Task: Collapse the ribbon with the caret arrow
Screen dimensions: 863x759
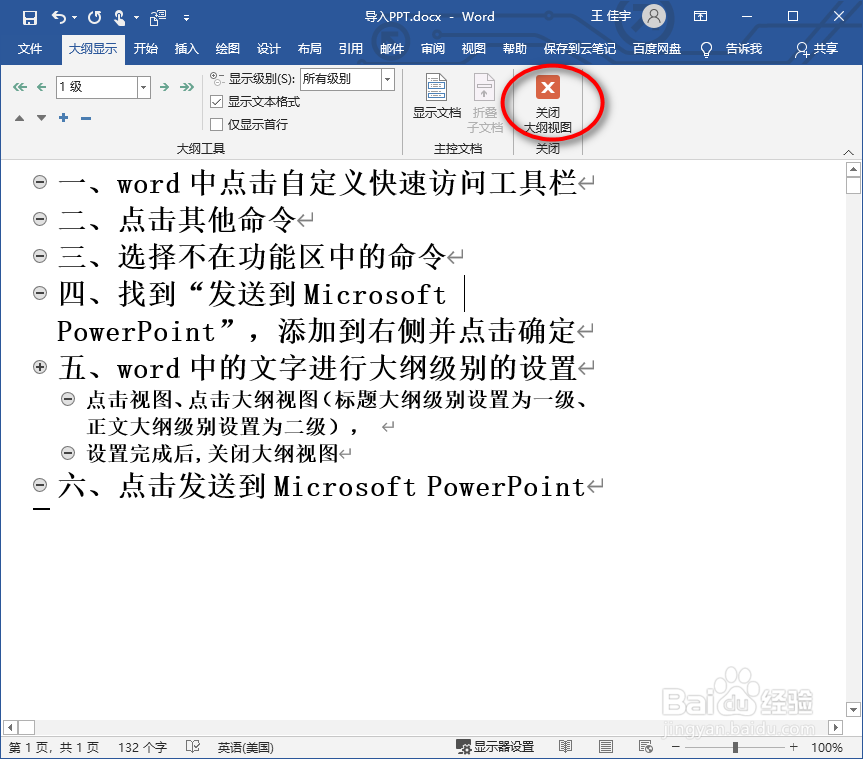Action: point(848,152)
